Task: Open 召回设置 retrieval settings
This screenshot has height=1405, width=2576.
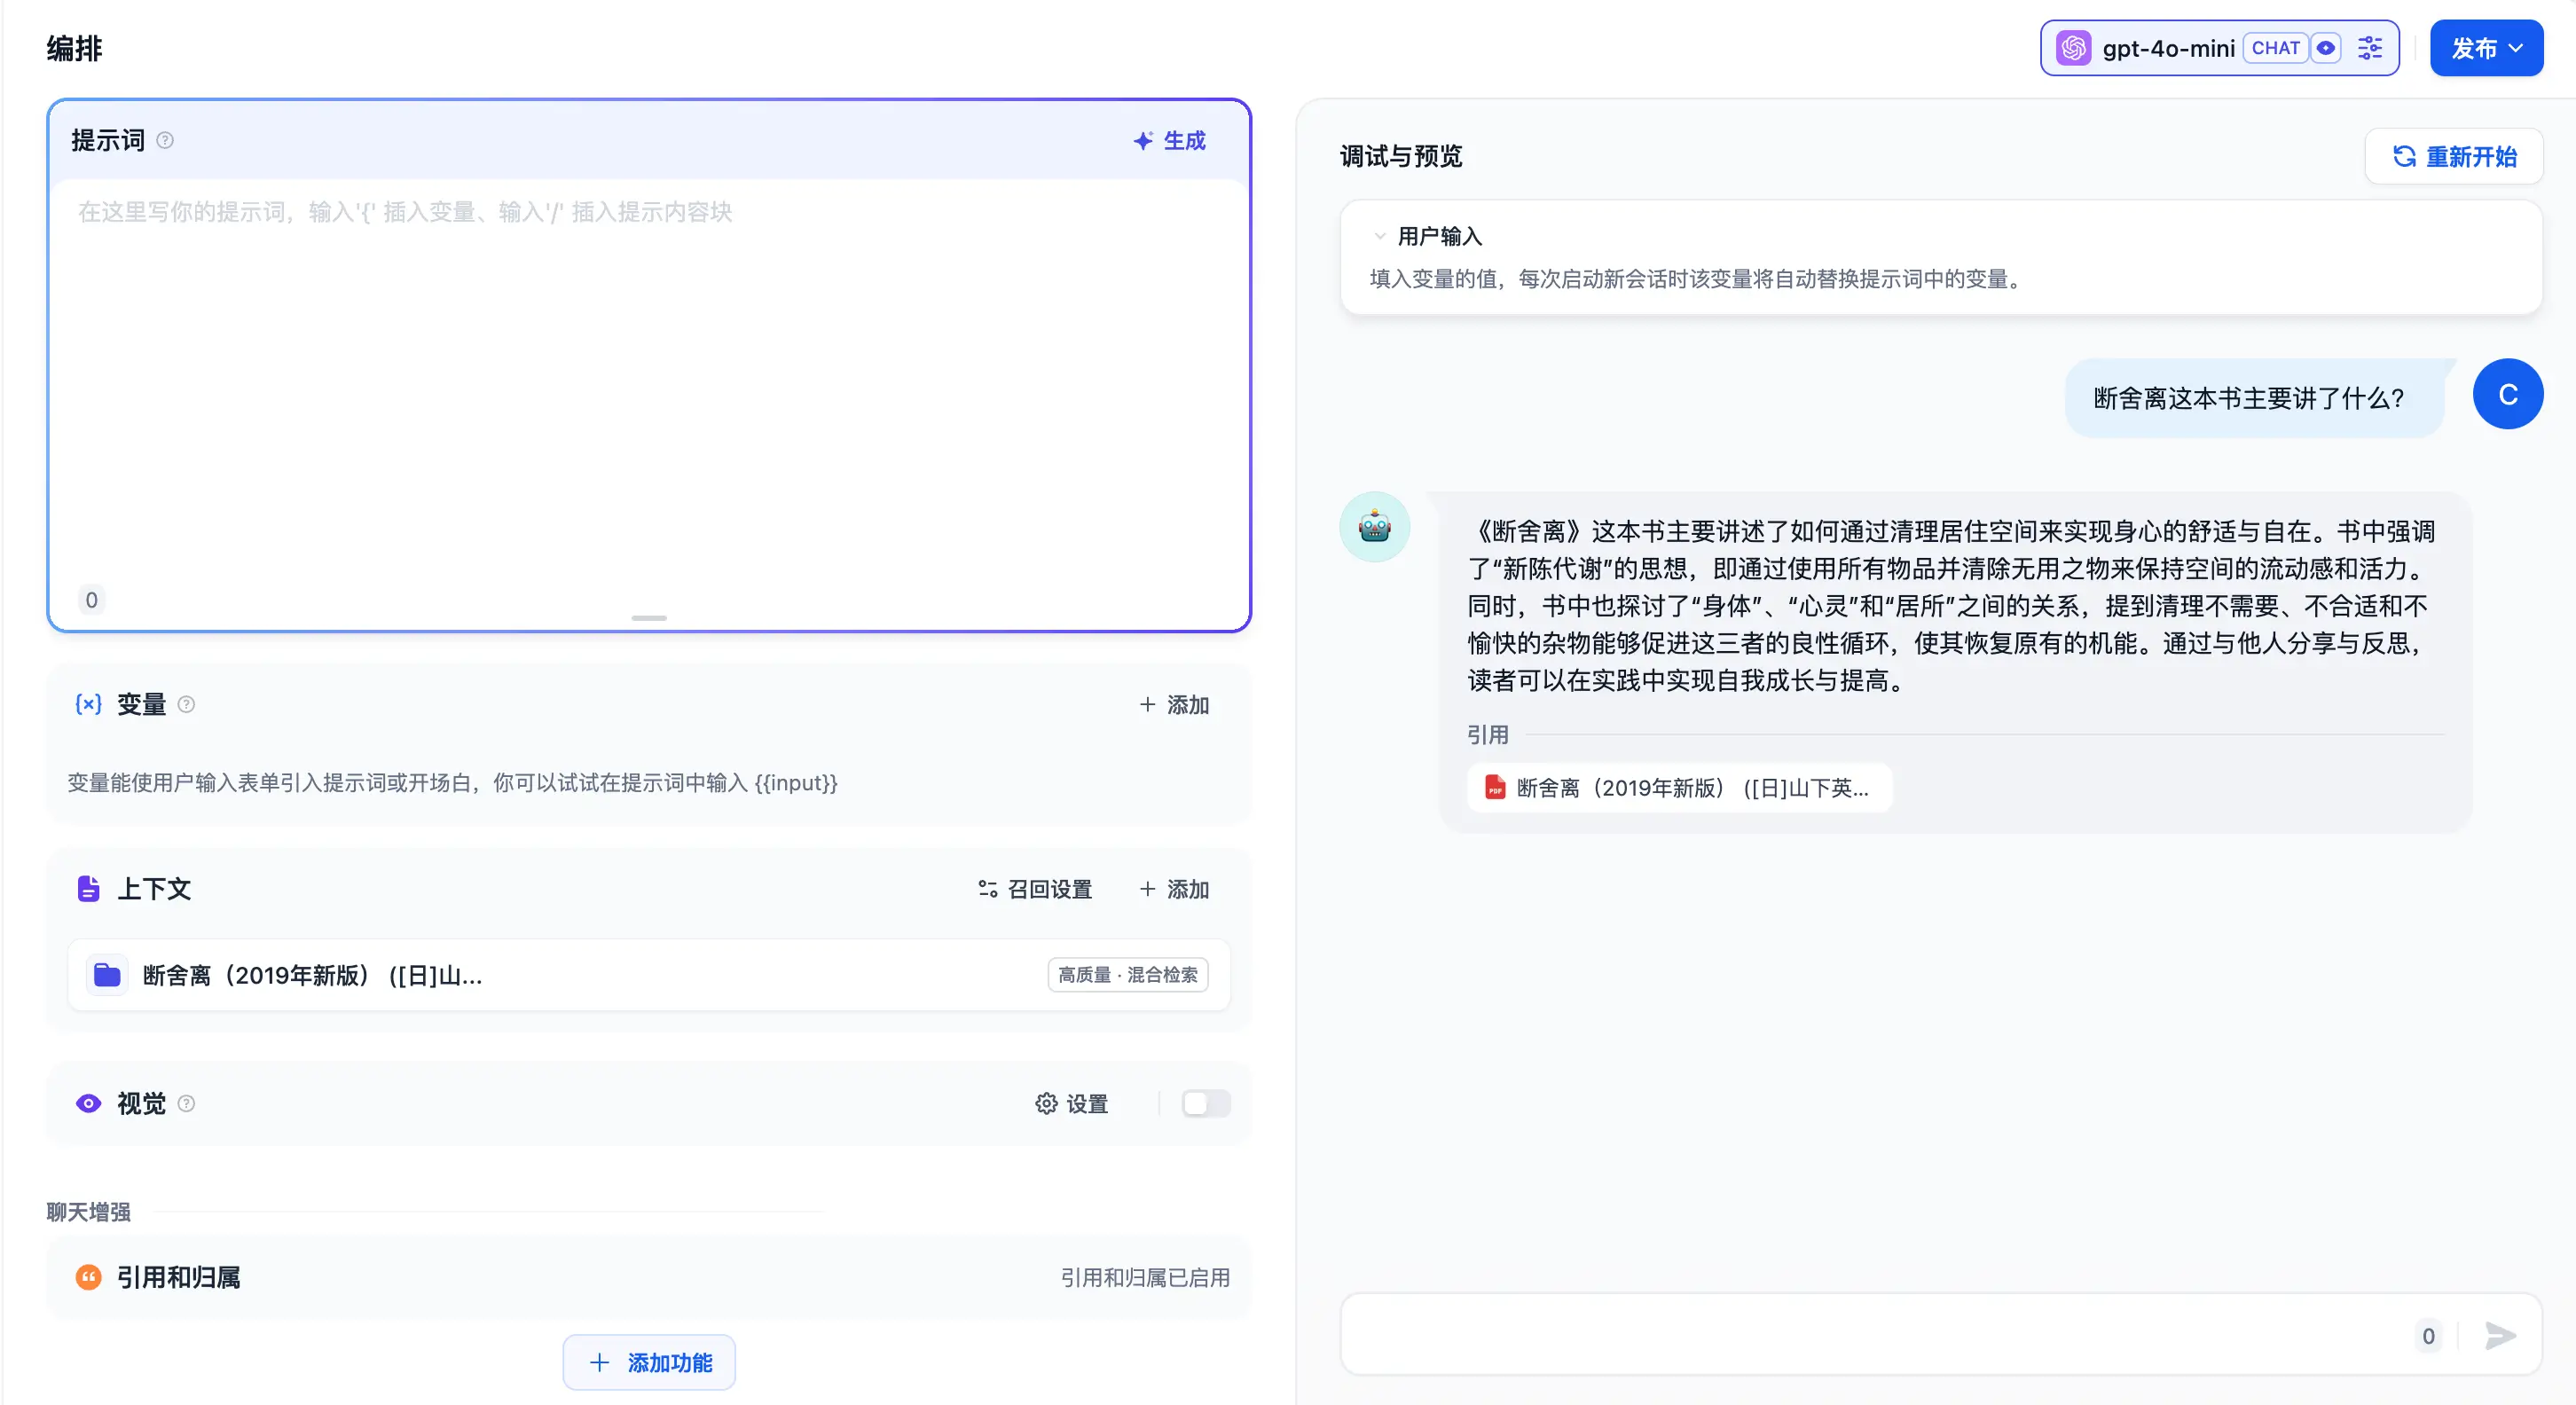Action: coord(1035,889)
